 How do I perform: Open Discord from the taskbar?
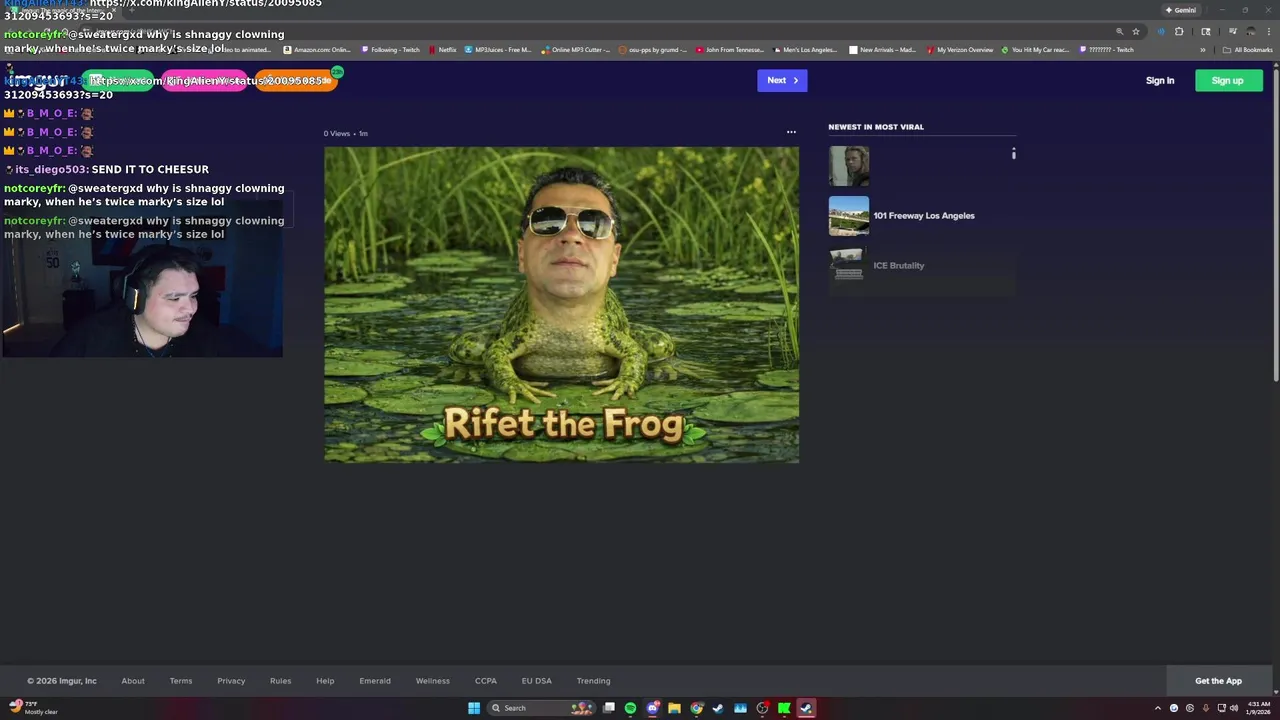(652, 708)
